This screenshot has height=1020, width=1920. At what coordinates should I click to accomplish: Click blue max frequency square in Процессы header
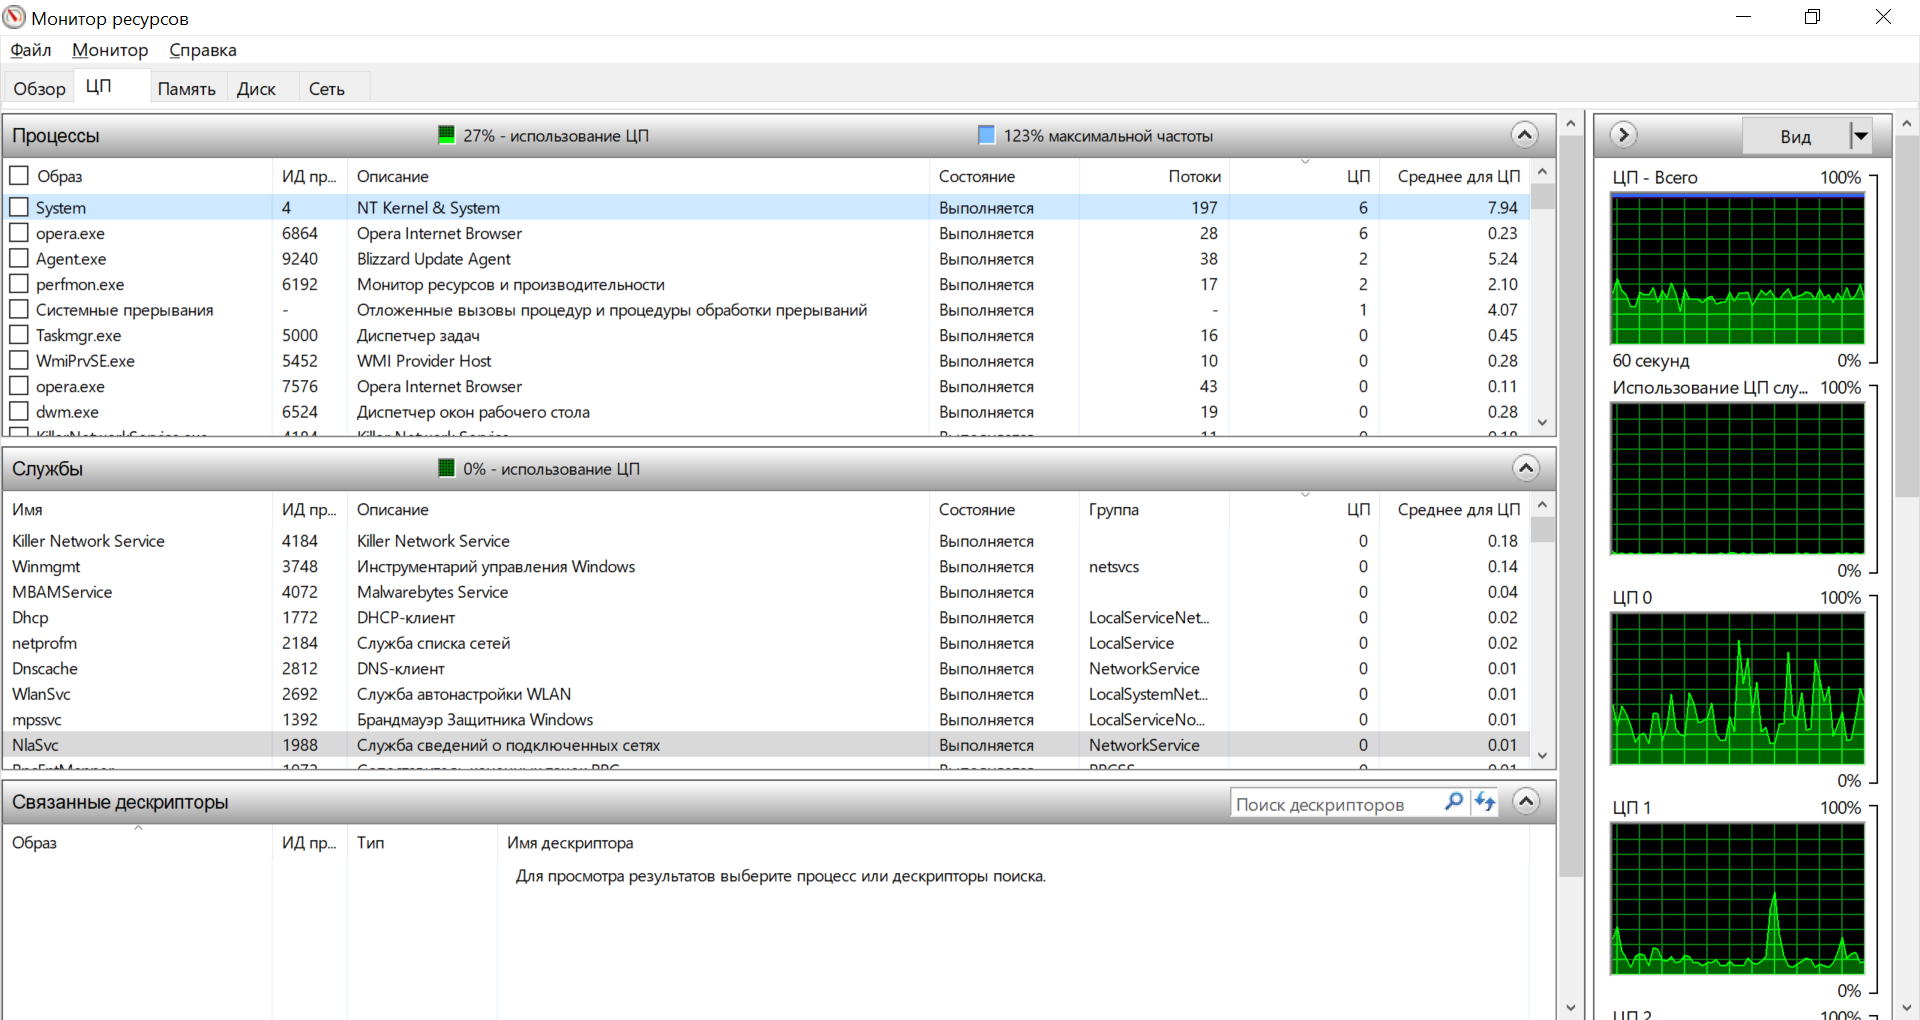click(986, 135)
